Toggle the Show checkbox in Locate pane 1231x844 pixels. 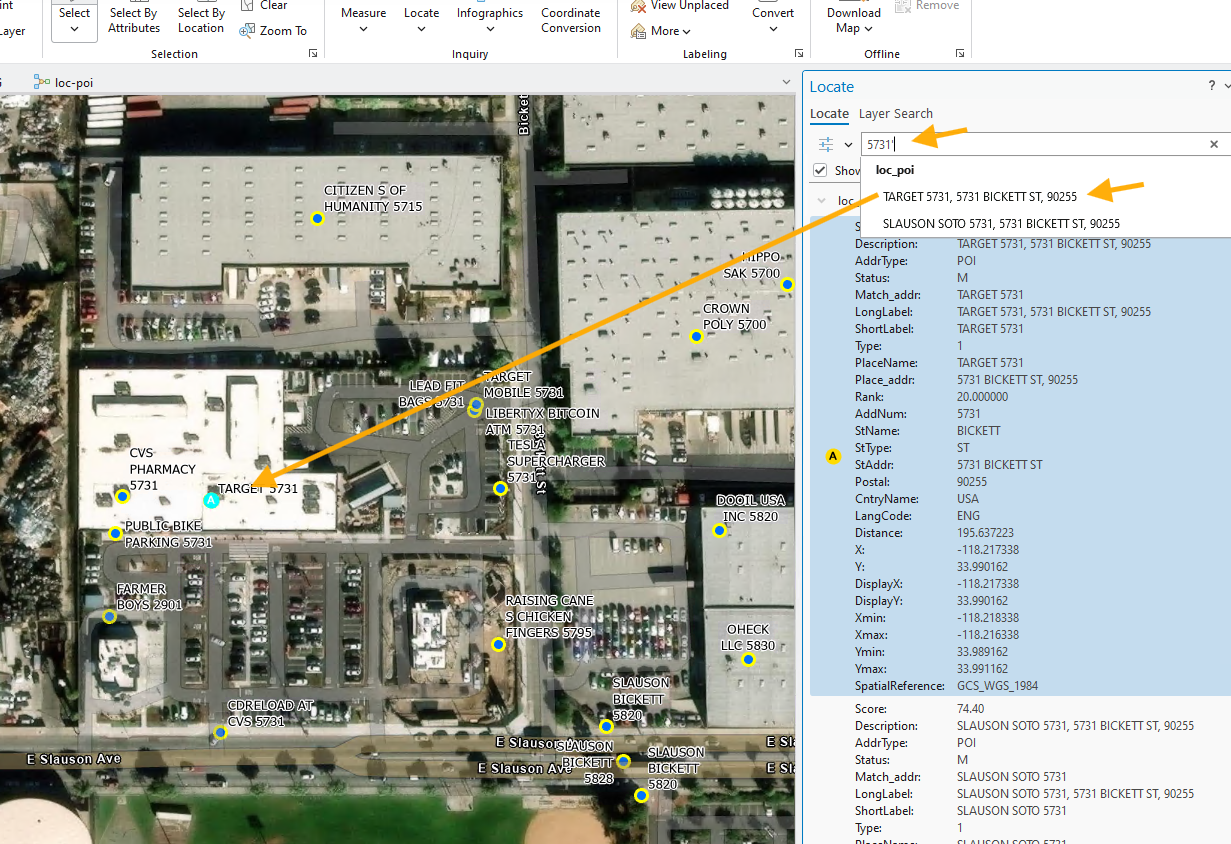(821, 171)
